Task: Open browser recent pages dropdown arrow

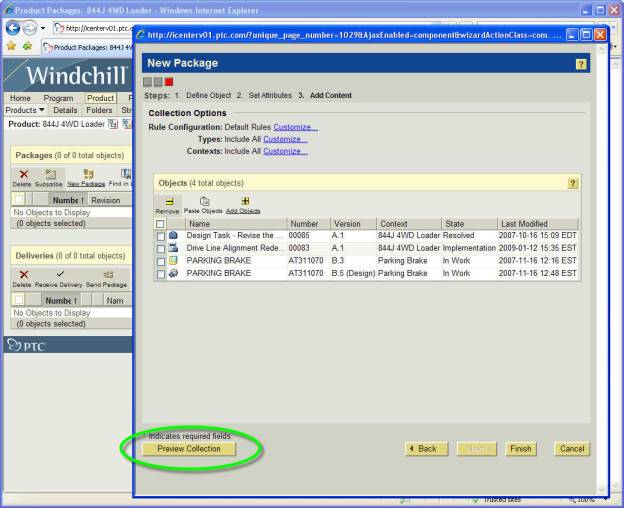Action: click(x=43, y=28)
